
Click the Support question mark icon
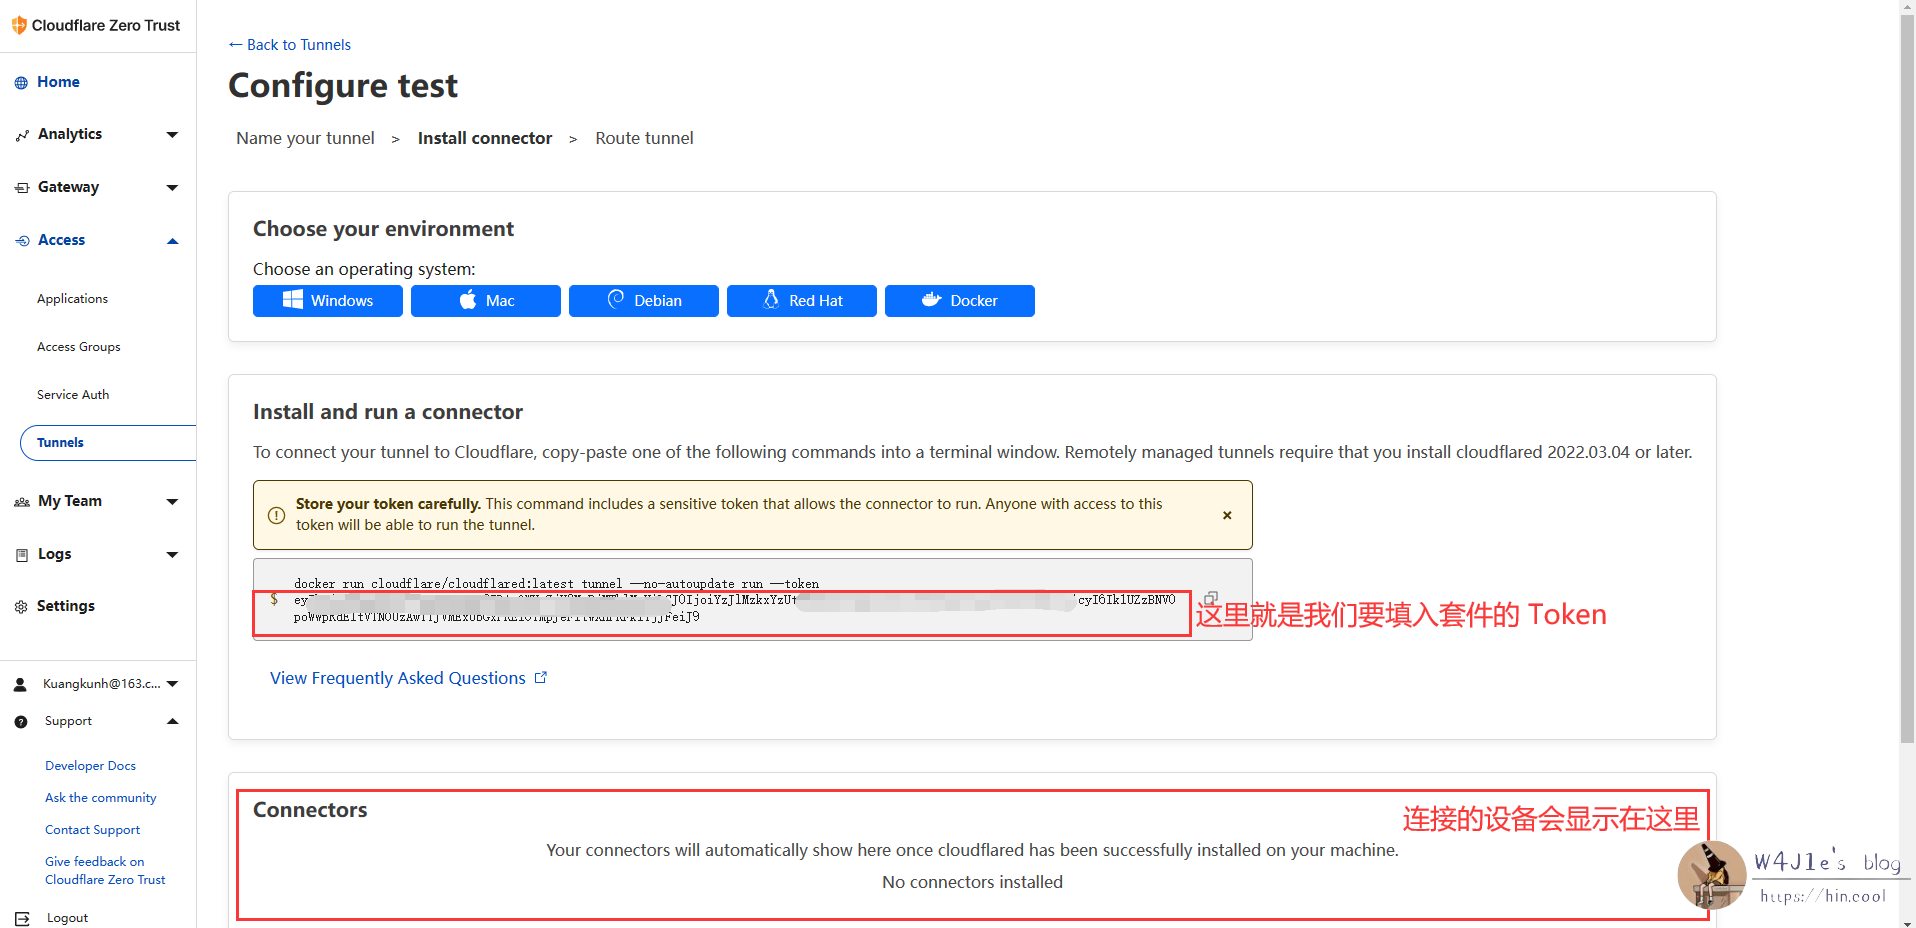point(20,721)
